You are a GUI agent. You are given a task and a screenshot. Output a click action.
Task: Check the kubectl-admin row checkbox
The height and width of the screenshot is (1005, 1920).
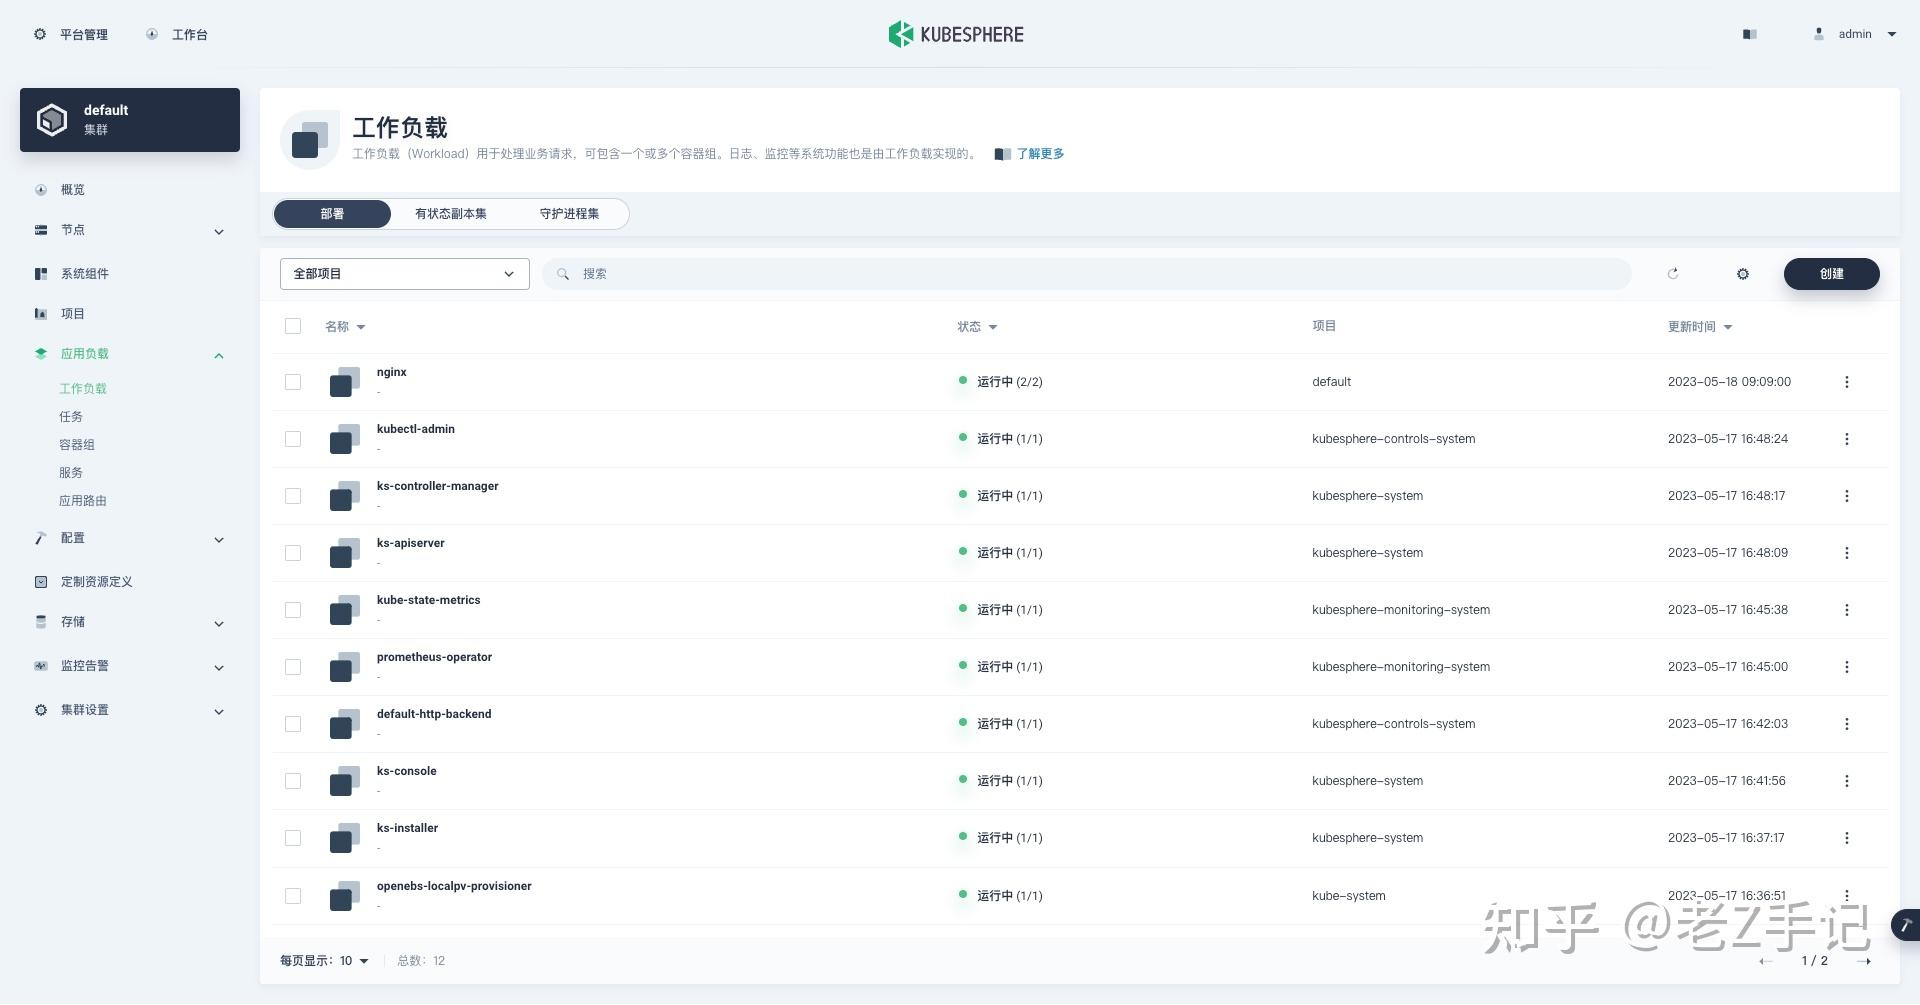pos(293,439)
